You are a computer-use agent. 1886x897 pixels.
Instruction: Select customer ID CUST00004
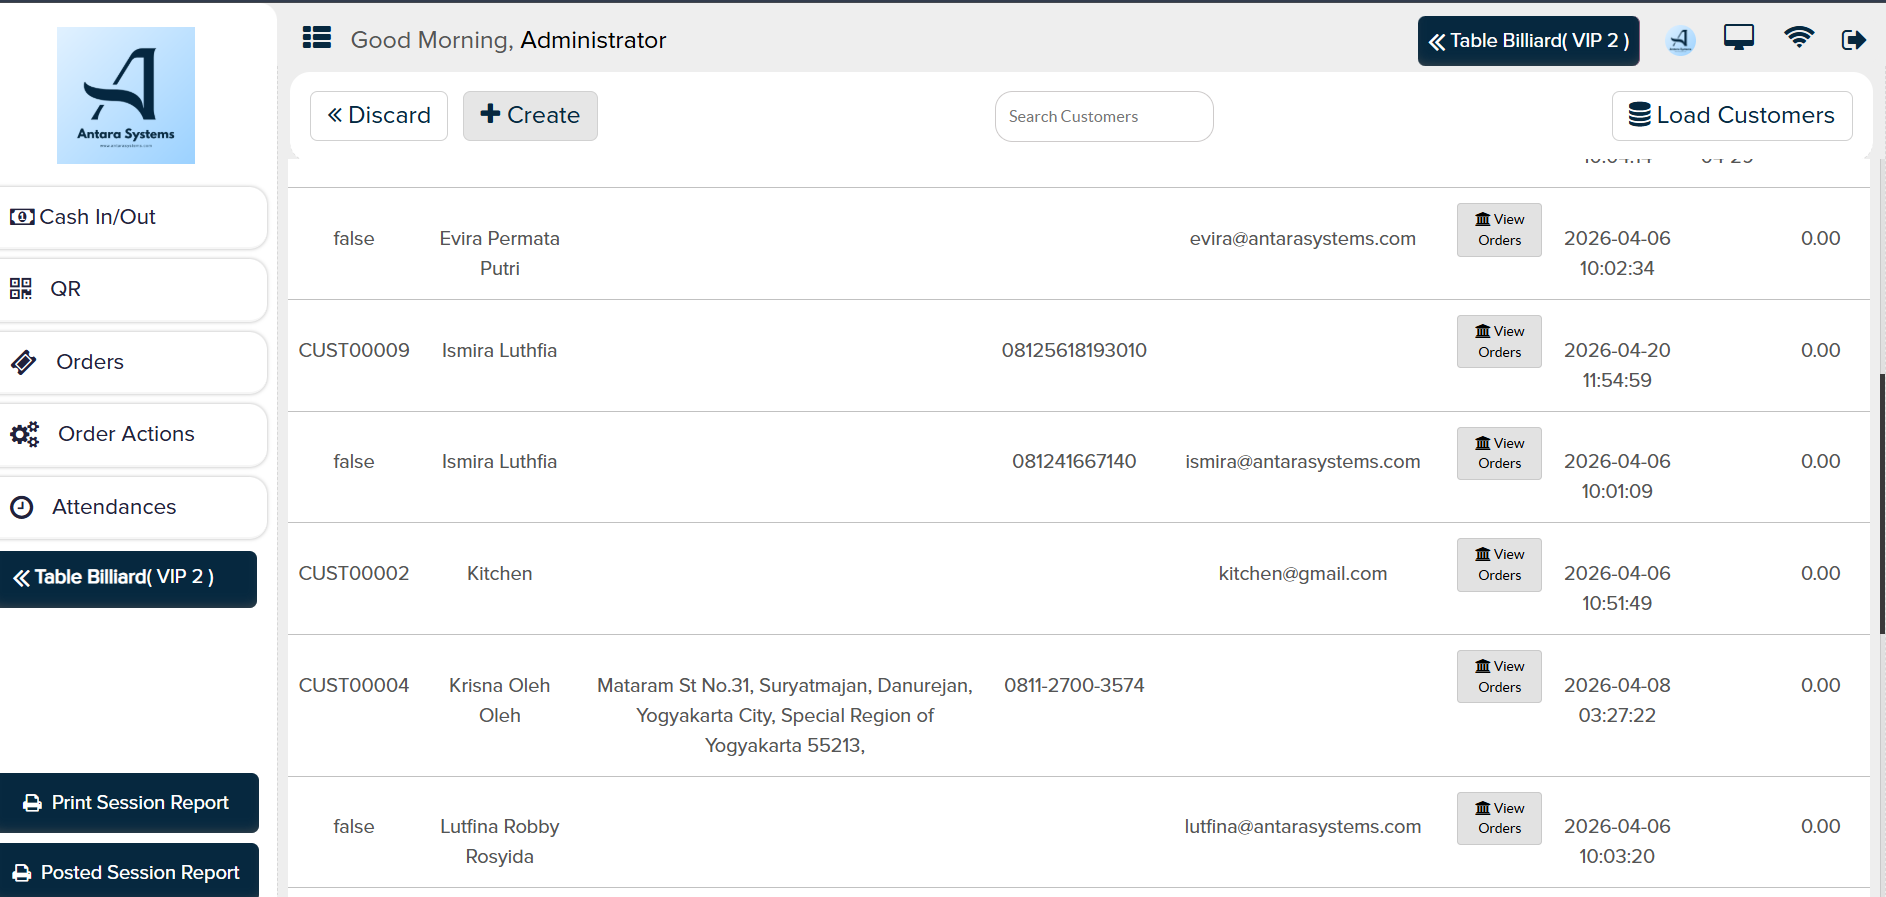click(x=354, y=686)
